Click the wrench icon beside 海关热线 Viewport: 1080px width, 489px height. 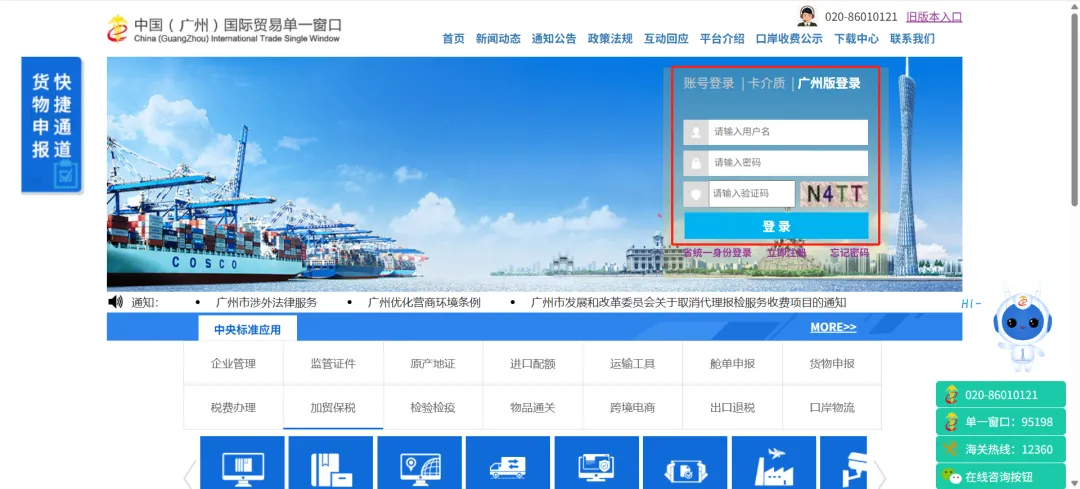(x=951, y=449)
